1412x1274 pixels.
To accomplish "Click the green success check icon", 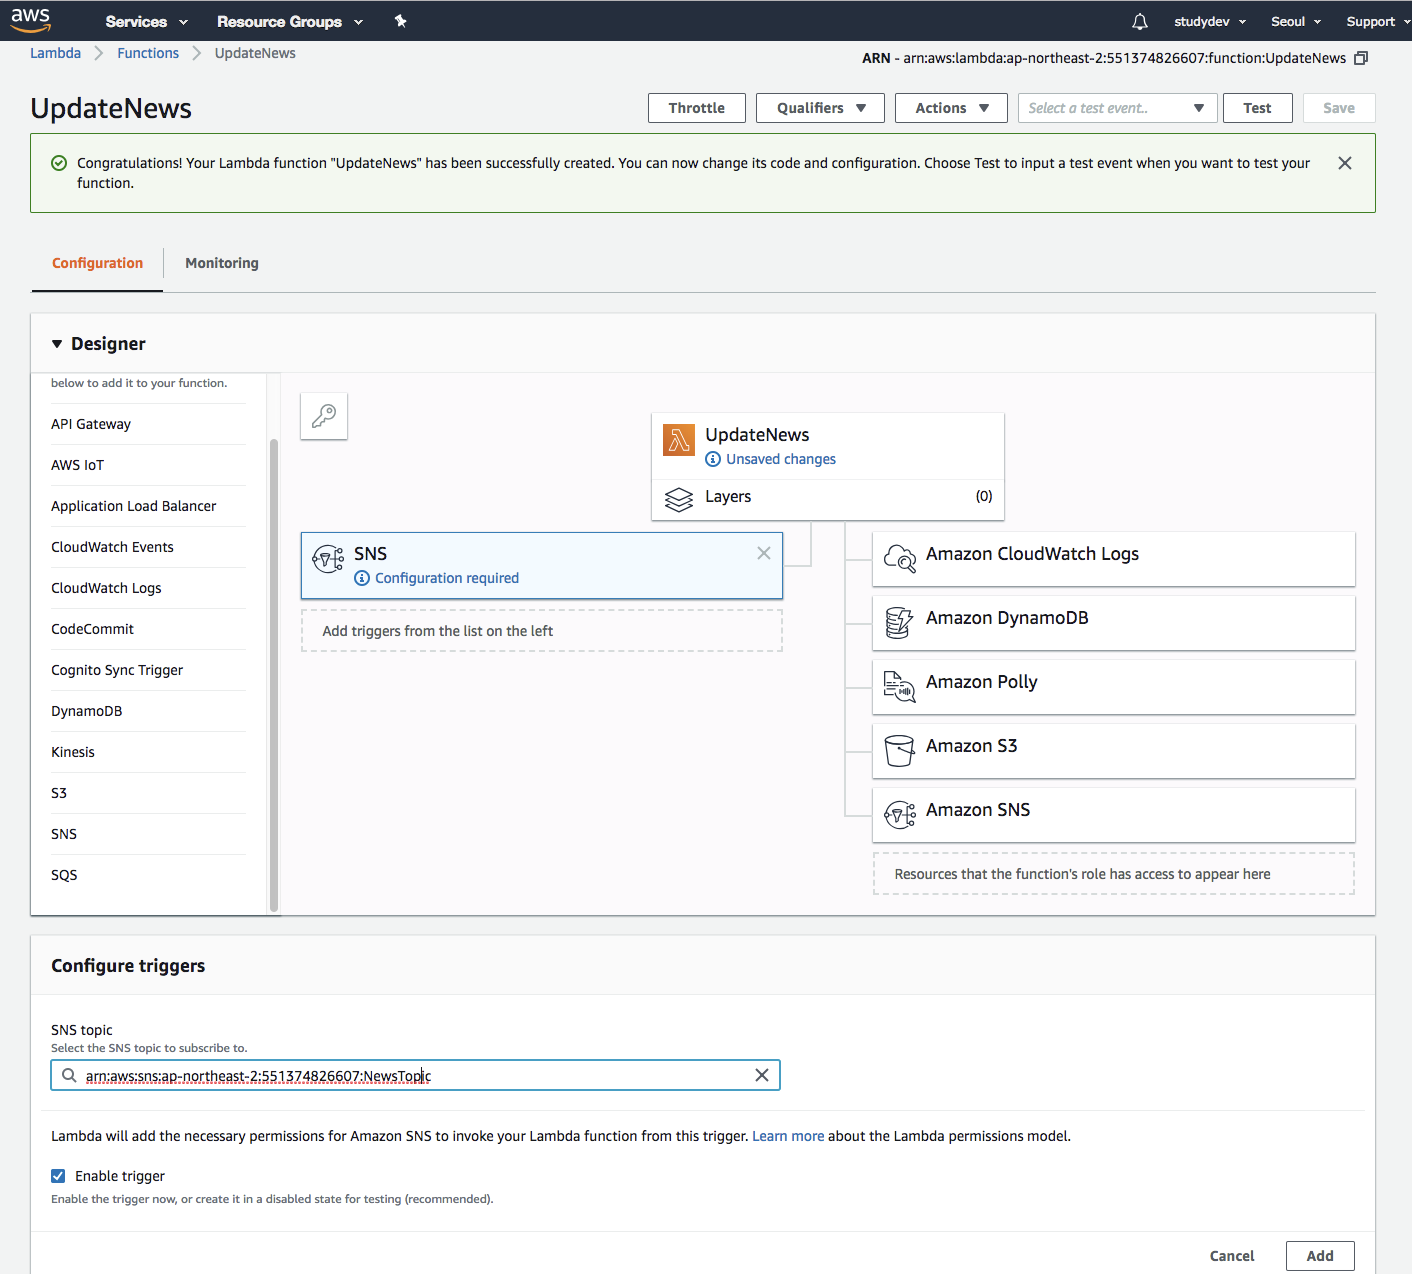I will coord(59,163).
